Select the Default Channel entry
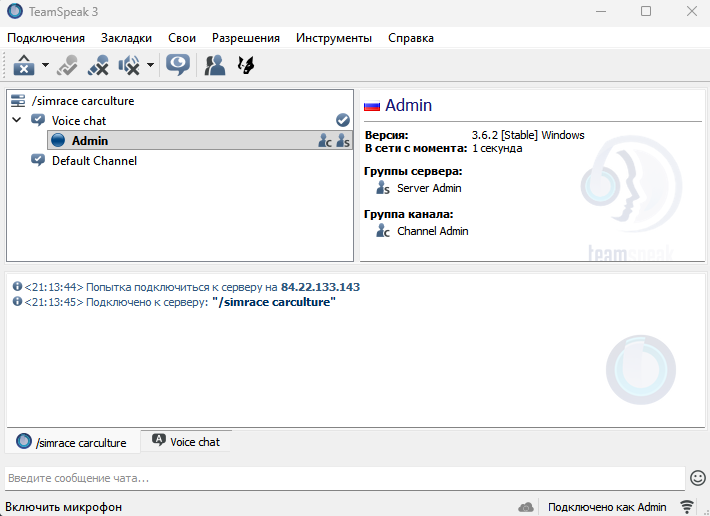Screen dimensions: 710x516 [x=94, y=161]
